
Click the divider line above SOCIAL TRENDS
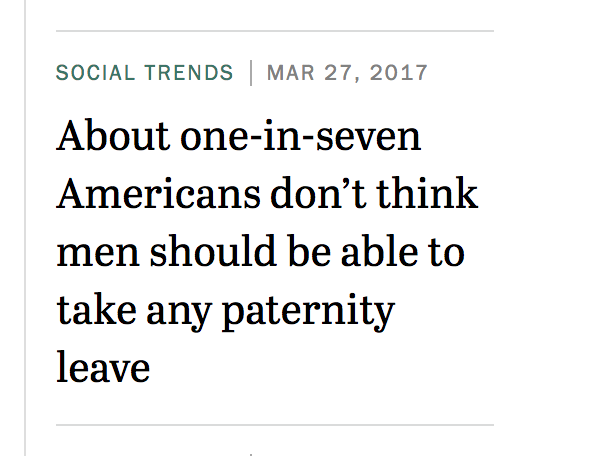(275, 31)
